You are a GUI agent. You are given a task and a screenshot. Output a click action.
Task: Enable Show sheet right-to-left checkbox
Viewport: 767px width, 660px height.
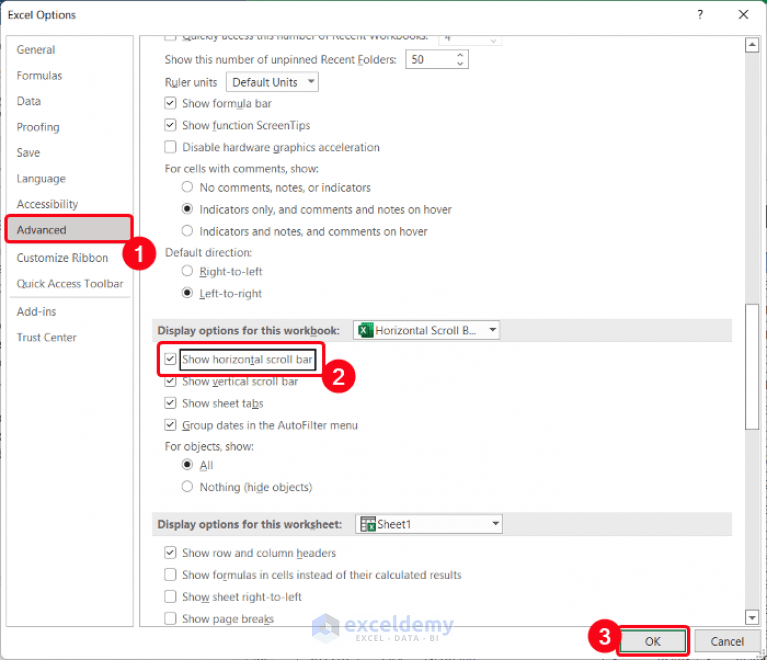click(x=170, y=596)
